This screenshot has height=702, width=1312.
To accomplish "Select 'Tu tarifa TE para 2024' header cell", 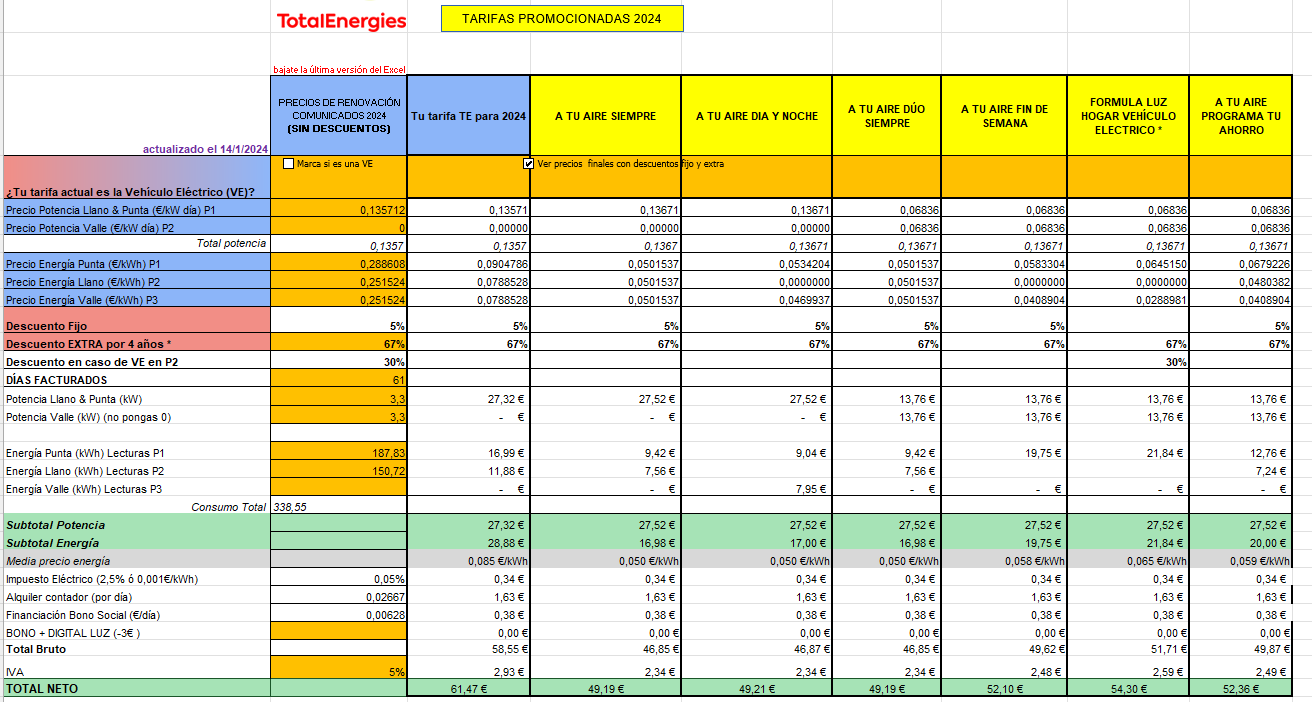I will 469,116.
